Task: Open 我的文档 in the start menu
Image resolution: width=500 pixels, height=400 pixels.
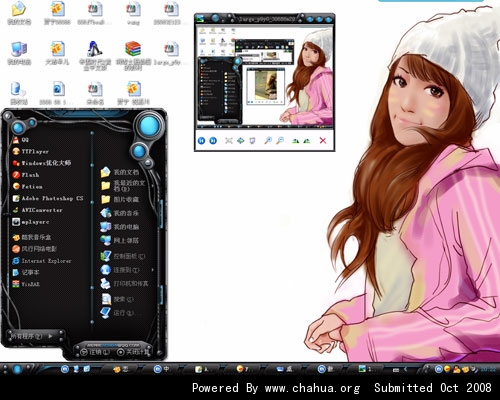Action: click(120, 172)
